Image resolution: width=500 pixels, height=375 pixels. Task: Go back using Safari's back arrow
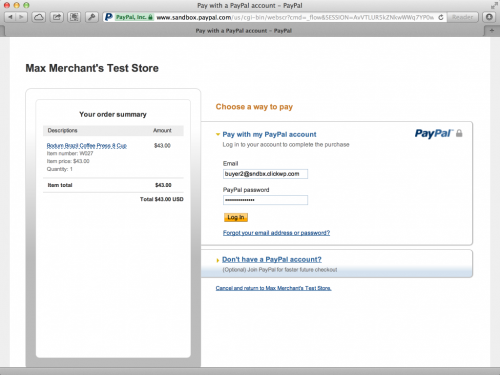10,17
